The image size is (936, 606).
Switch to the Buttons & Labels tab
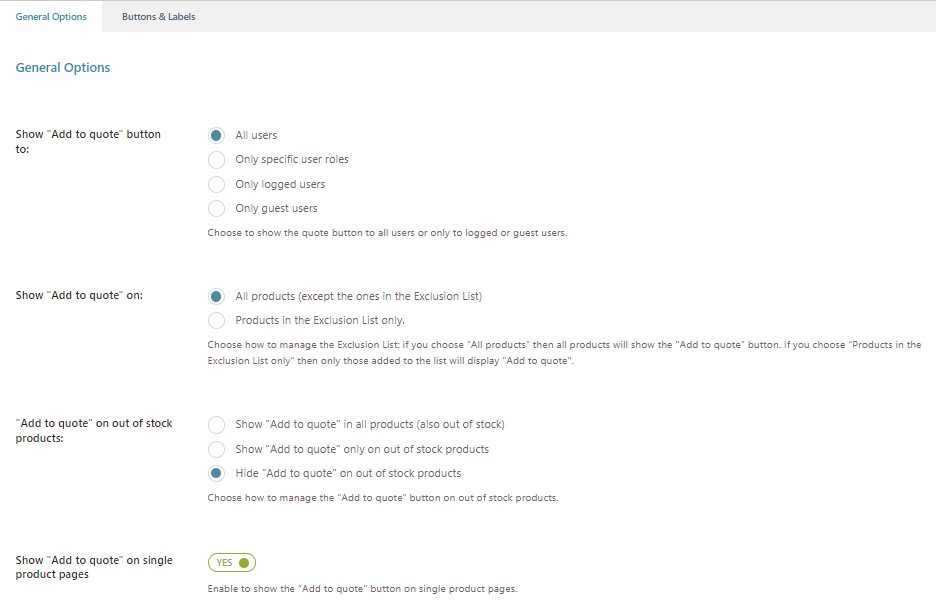[x=158, y=17]
